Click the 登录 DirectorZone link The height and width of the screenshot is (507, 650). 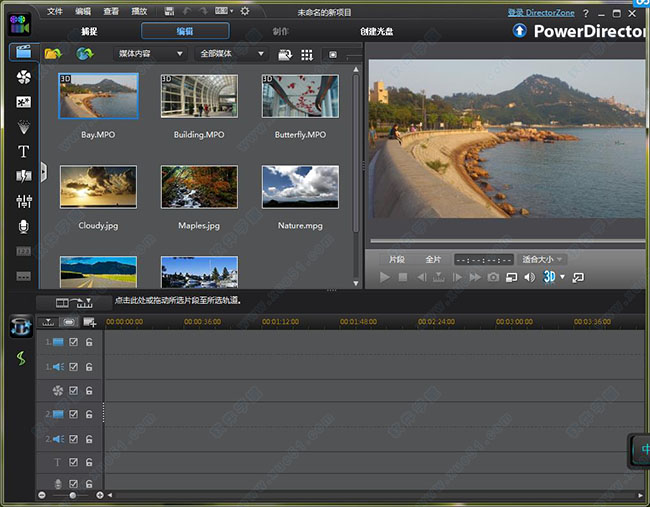click(541, 13)
